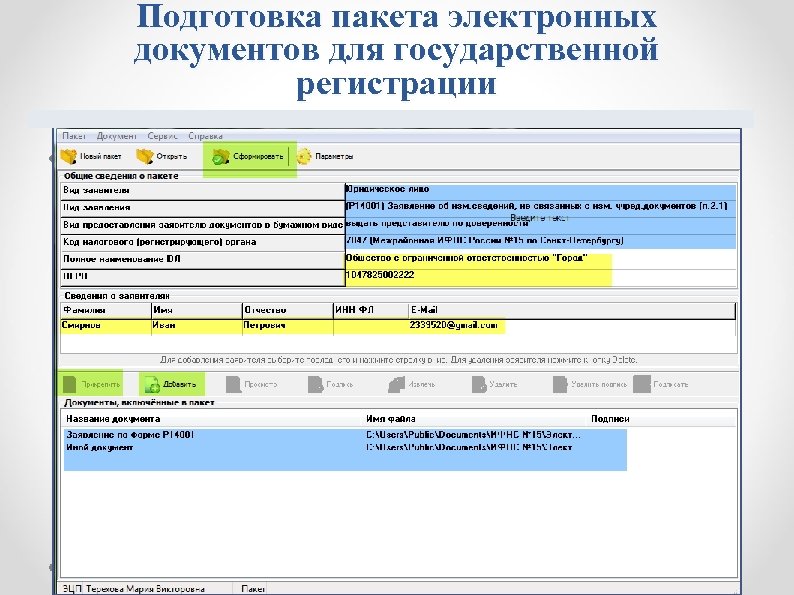The height and width of the screenshot is (595, 794).
Task: Open the Вид заявления Р14001 field
Action: click(540, 207)
